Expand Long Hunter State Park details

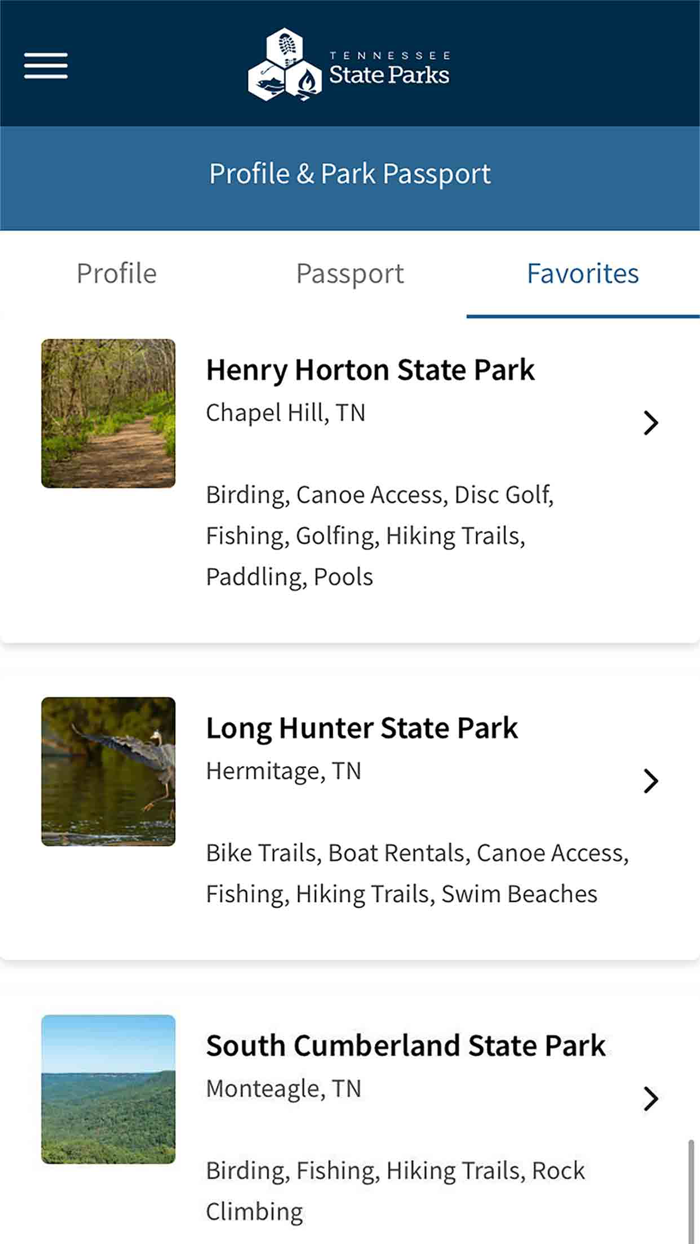(x=651, y=781)
